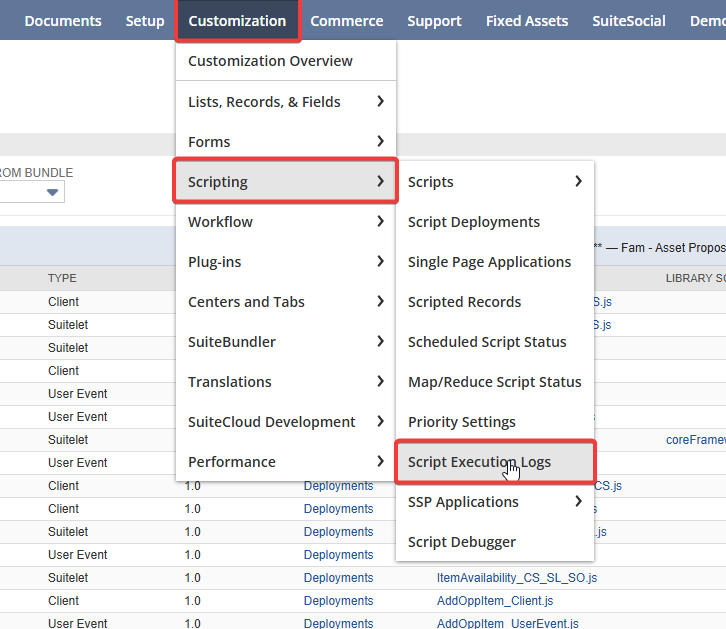Select Script Deployments
Image resolution: width=726 pixels, height=629 pixels.
(x=495, y=222)
